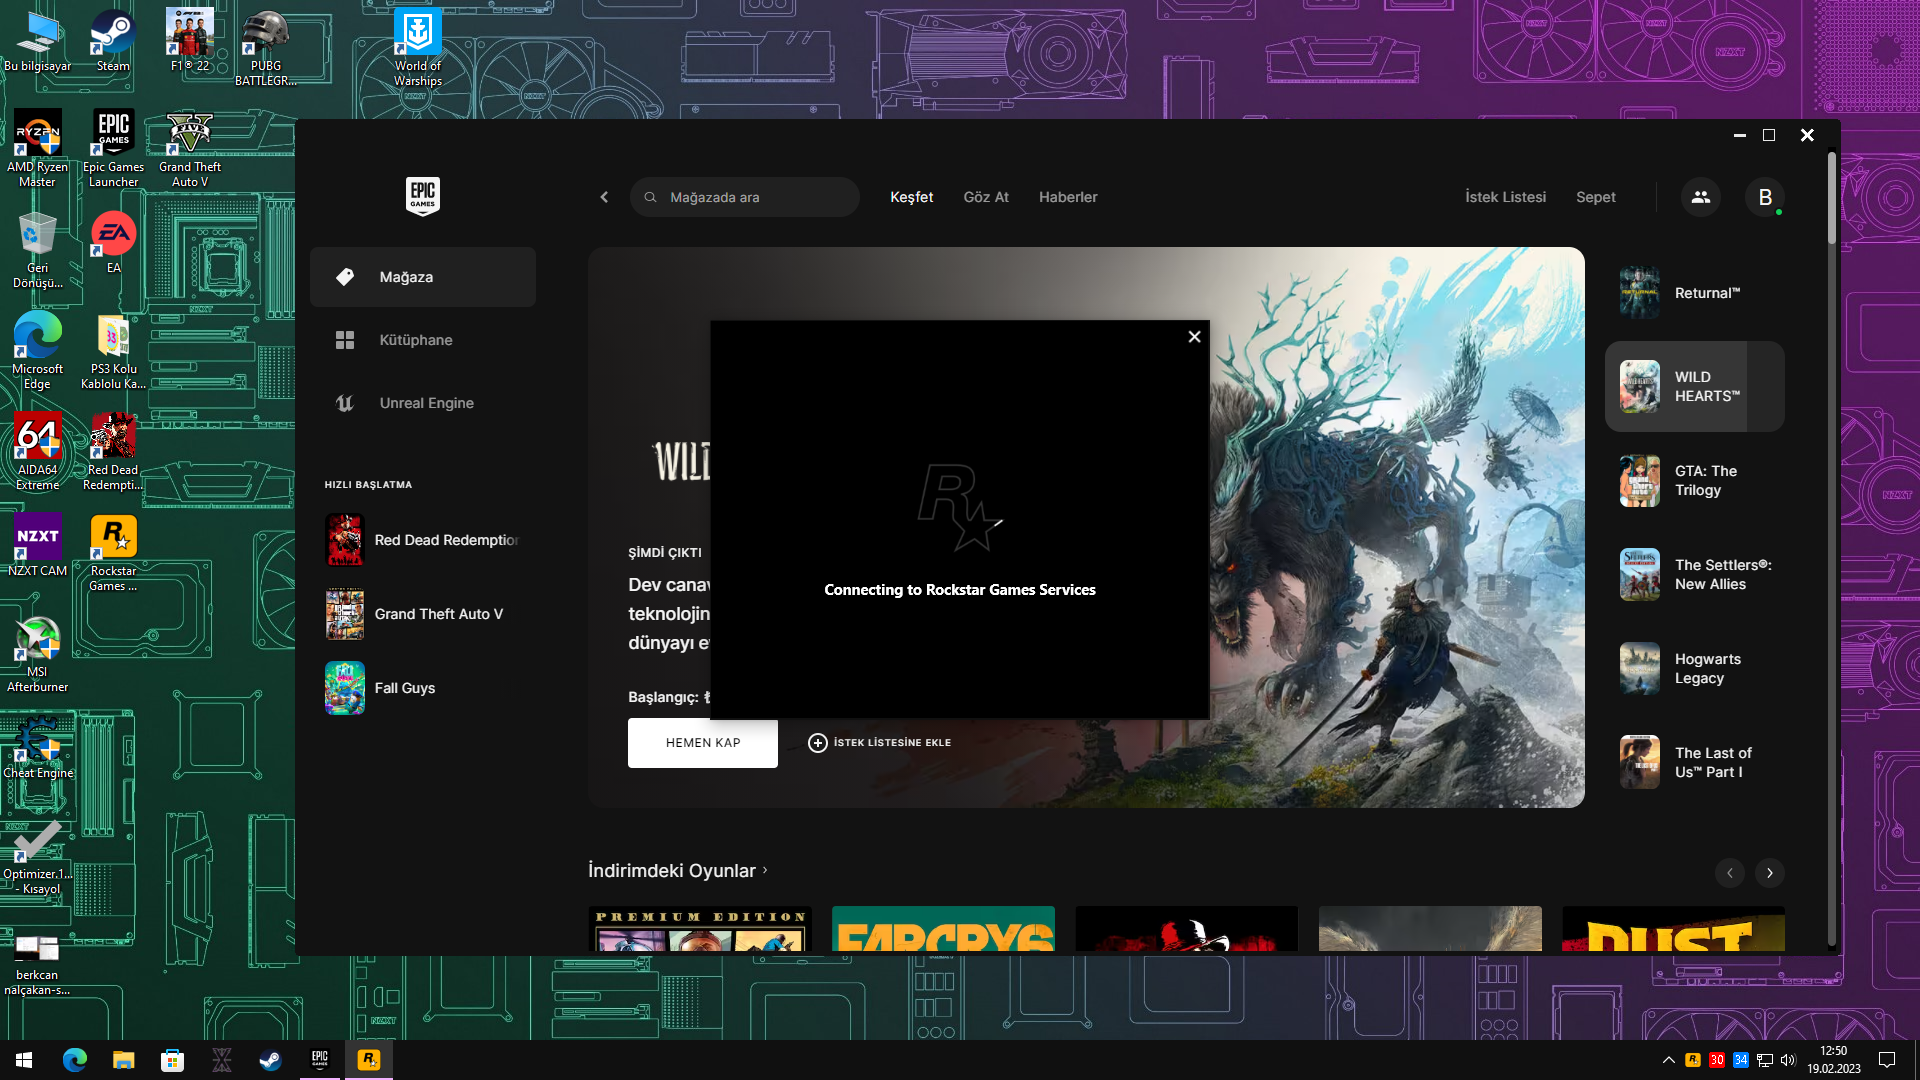Open İstek Listesi link

(x=1505, y=197)
